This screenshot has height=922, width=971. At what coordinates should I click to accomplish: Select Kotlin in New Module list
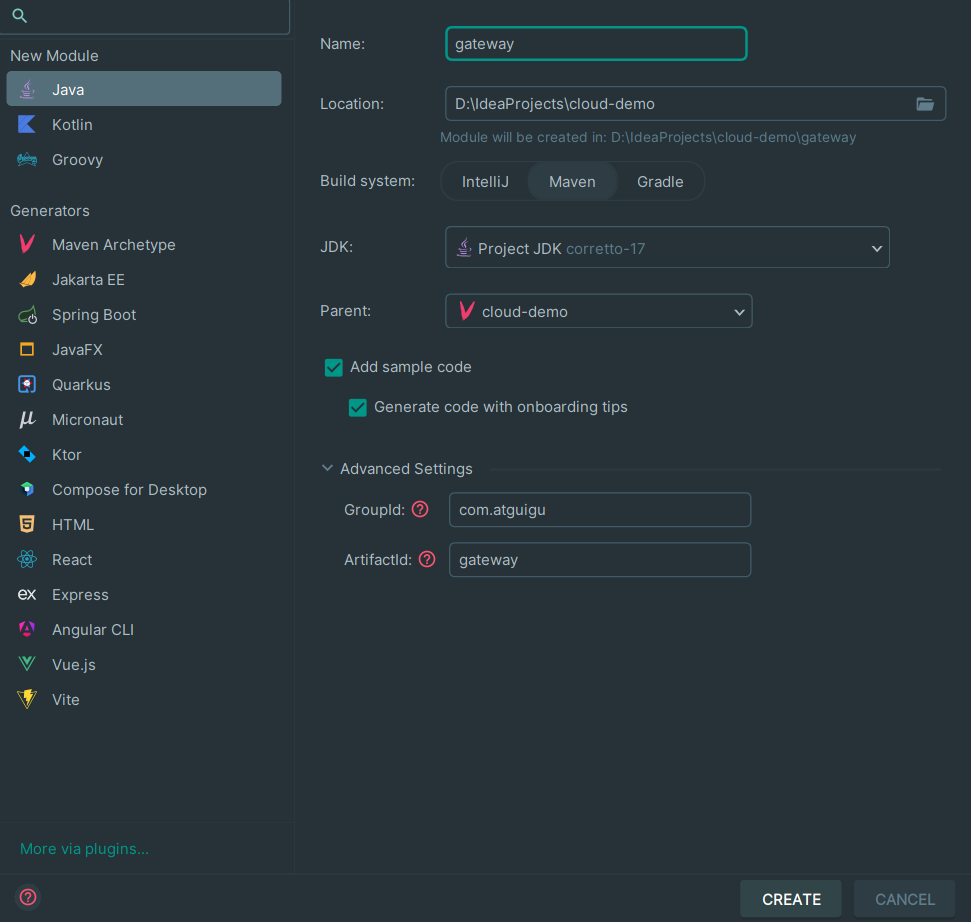click(144, 124)
